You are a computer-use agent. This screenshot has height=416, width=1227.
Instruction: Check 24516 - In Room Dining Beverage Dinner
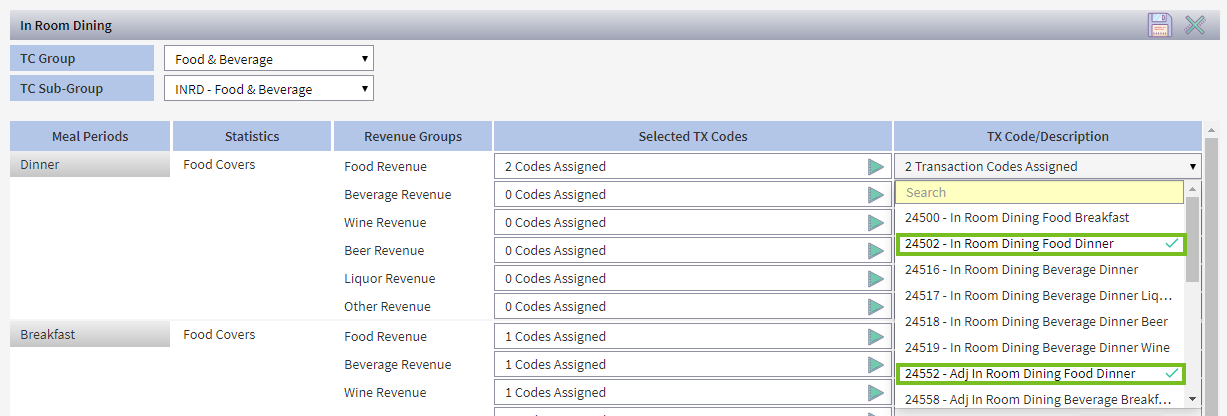tap(1040, 269)
